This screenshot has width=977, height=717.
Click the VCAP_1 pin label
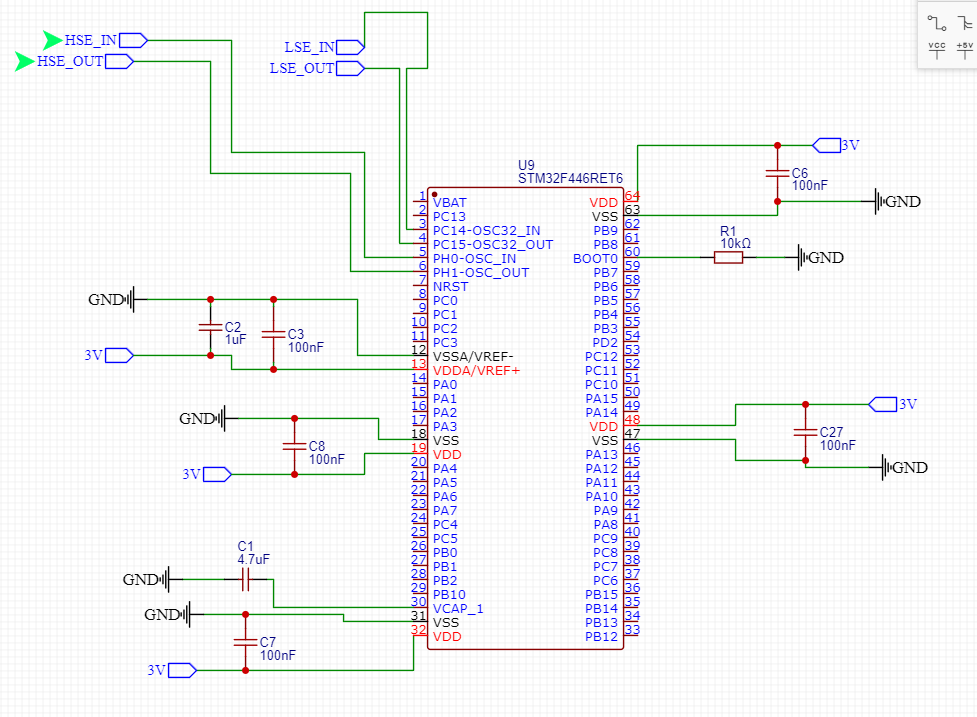point(458,609)
